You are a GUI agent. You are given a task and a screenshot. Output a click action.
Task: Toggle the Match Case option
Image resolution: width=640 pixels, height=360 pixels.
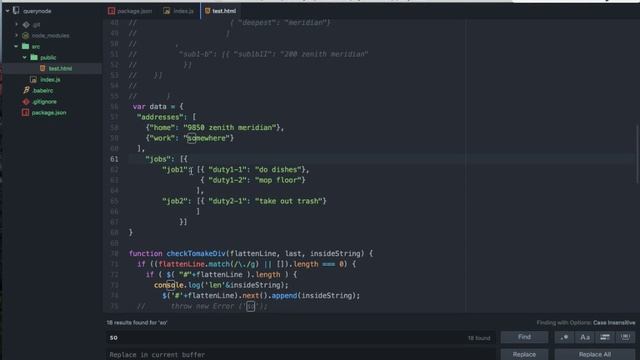tap(584, 337)
